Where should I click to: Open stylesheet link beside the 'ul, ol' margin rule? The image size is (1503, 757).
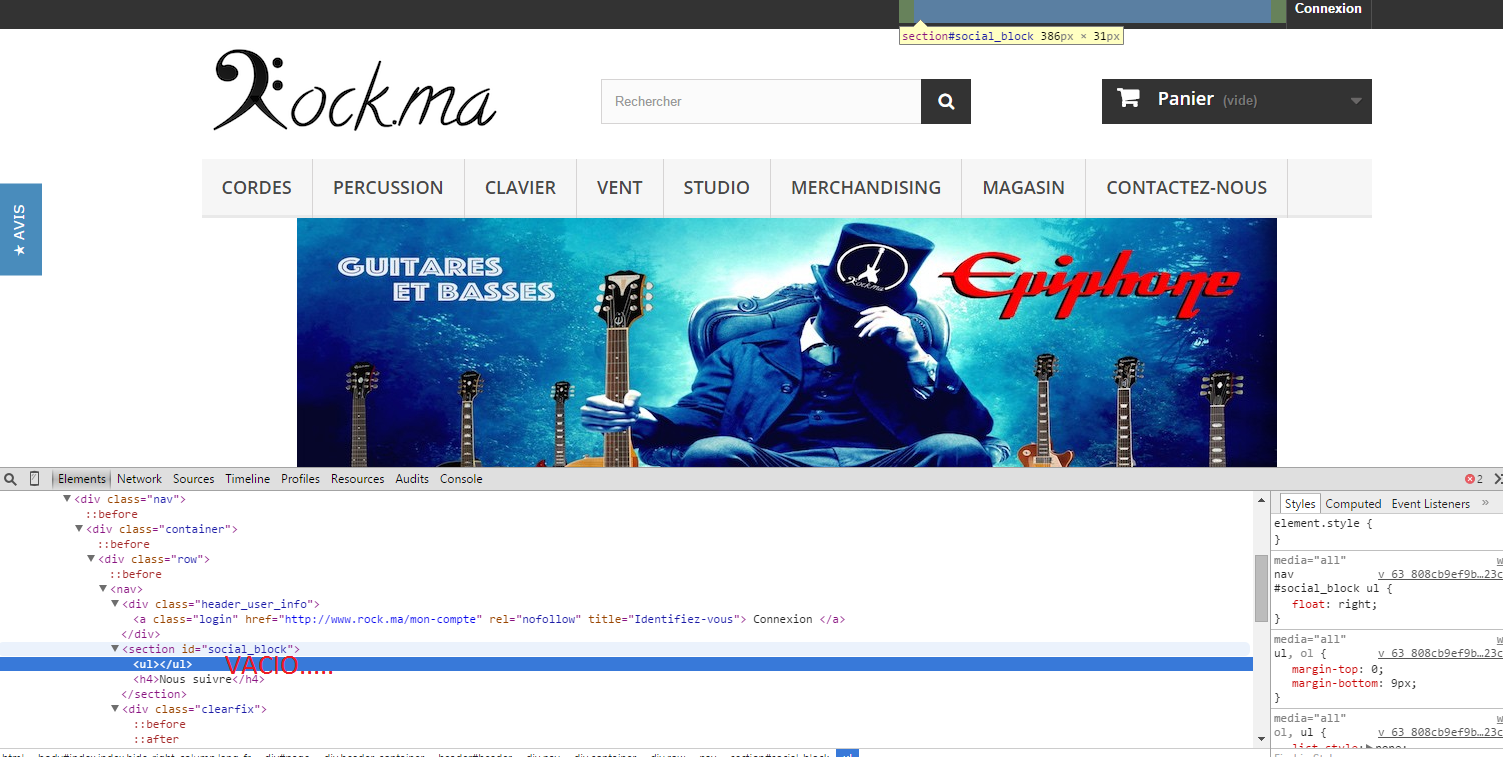(x=1439, y=653)
